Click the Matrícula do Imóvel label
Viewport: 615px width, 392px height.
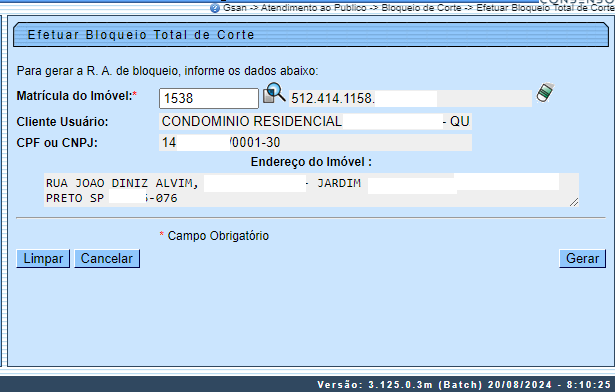point(77,96)
